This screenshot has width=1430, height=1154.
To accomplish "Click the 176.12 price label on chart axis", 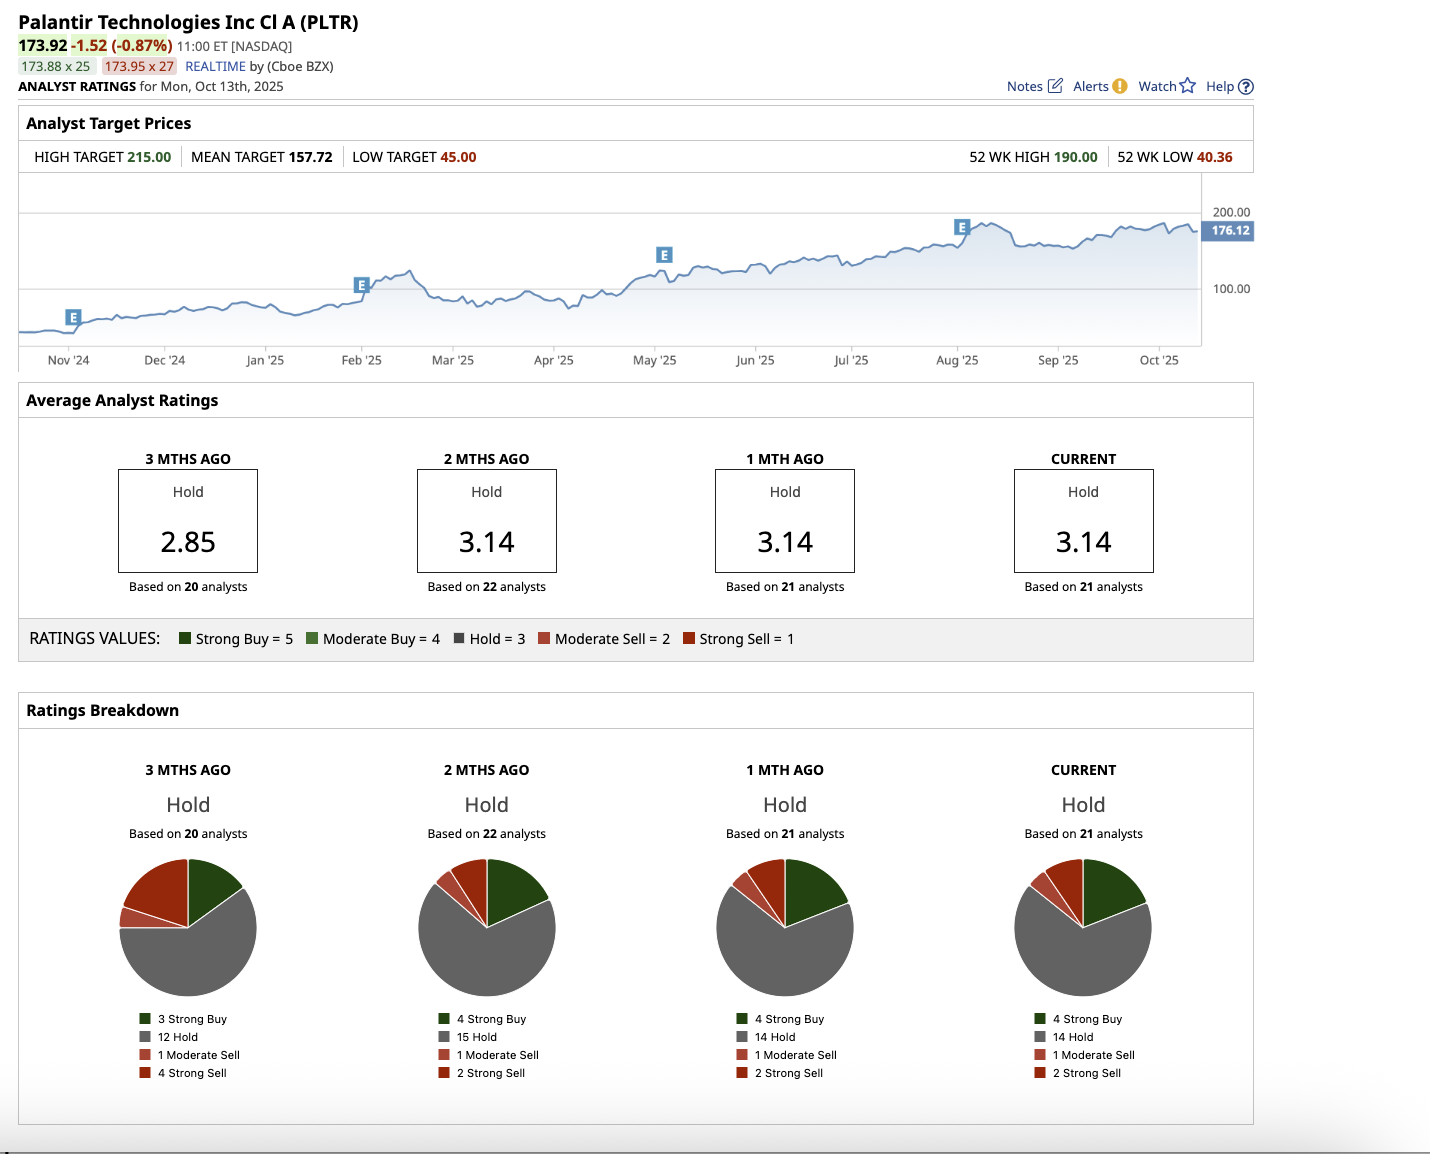I will (1229, 231).
